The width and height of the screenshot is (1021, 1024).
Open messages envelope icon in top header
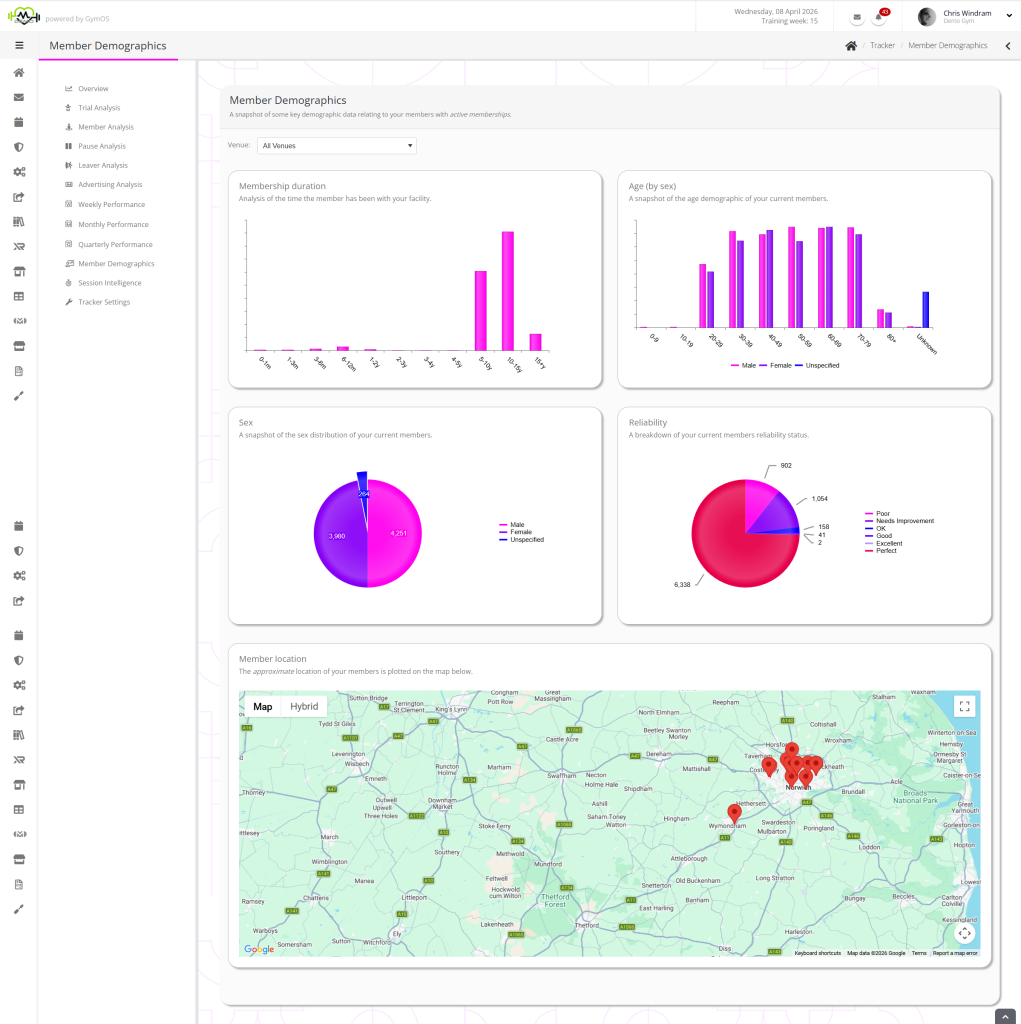(x=857, y=17)
